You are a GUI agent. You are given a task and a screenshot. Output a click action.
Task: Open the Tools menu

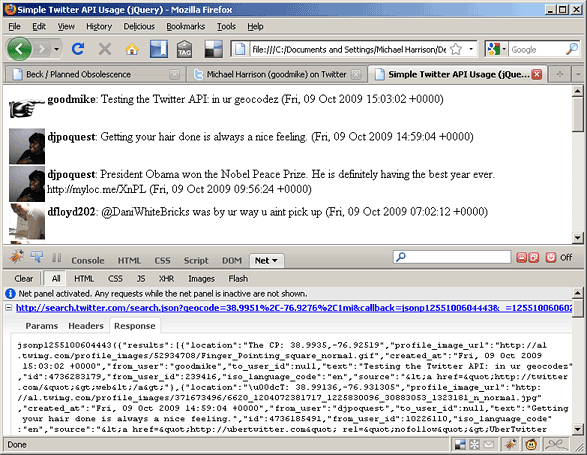(x=226, y=26)
